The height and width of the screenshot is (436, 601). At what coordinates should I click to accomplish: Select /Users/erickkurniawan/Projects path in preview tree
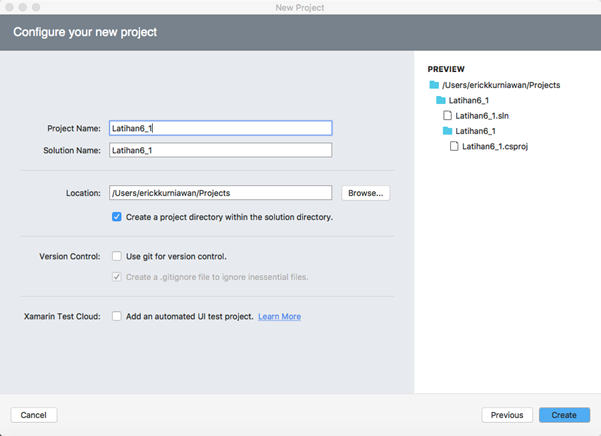tap(501, 85)
